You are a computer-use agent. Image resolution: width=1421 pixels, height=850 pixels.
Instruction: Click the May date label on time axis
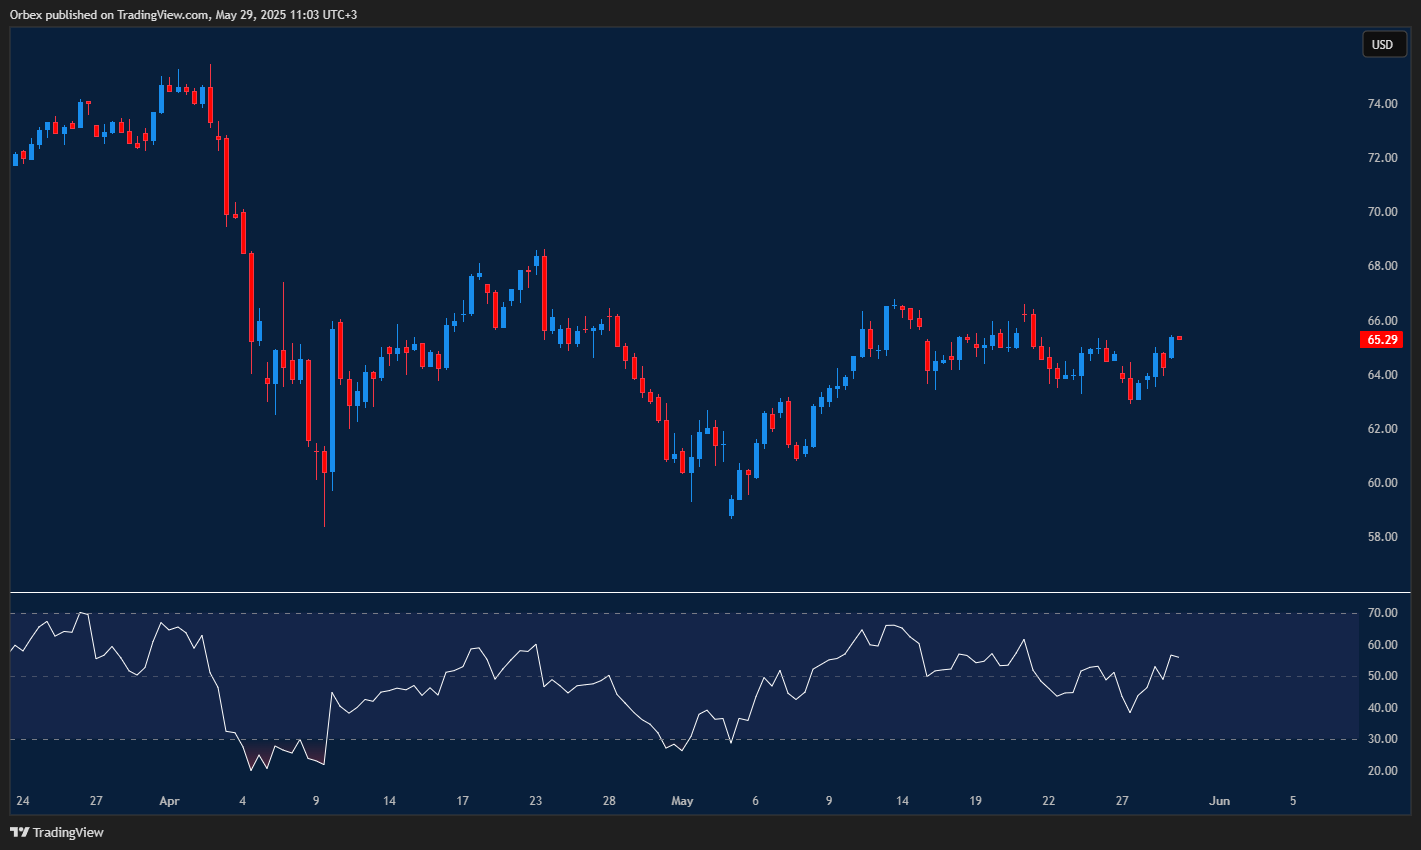click(682, 801)
